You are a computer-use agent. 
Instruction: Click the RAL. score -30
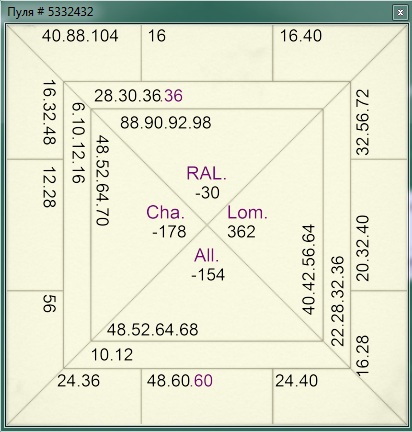207,193
